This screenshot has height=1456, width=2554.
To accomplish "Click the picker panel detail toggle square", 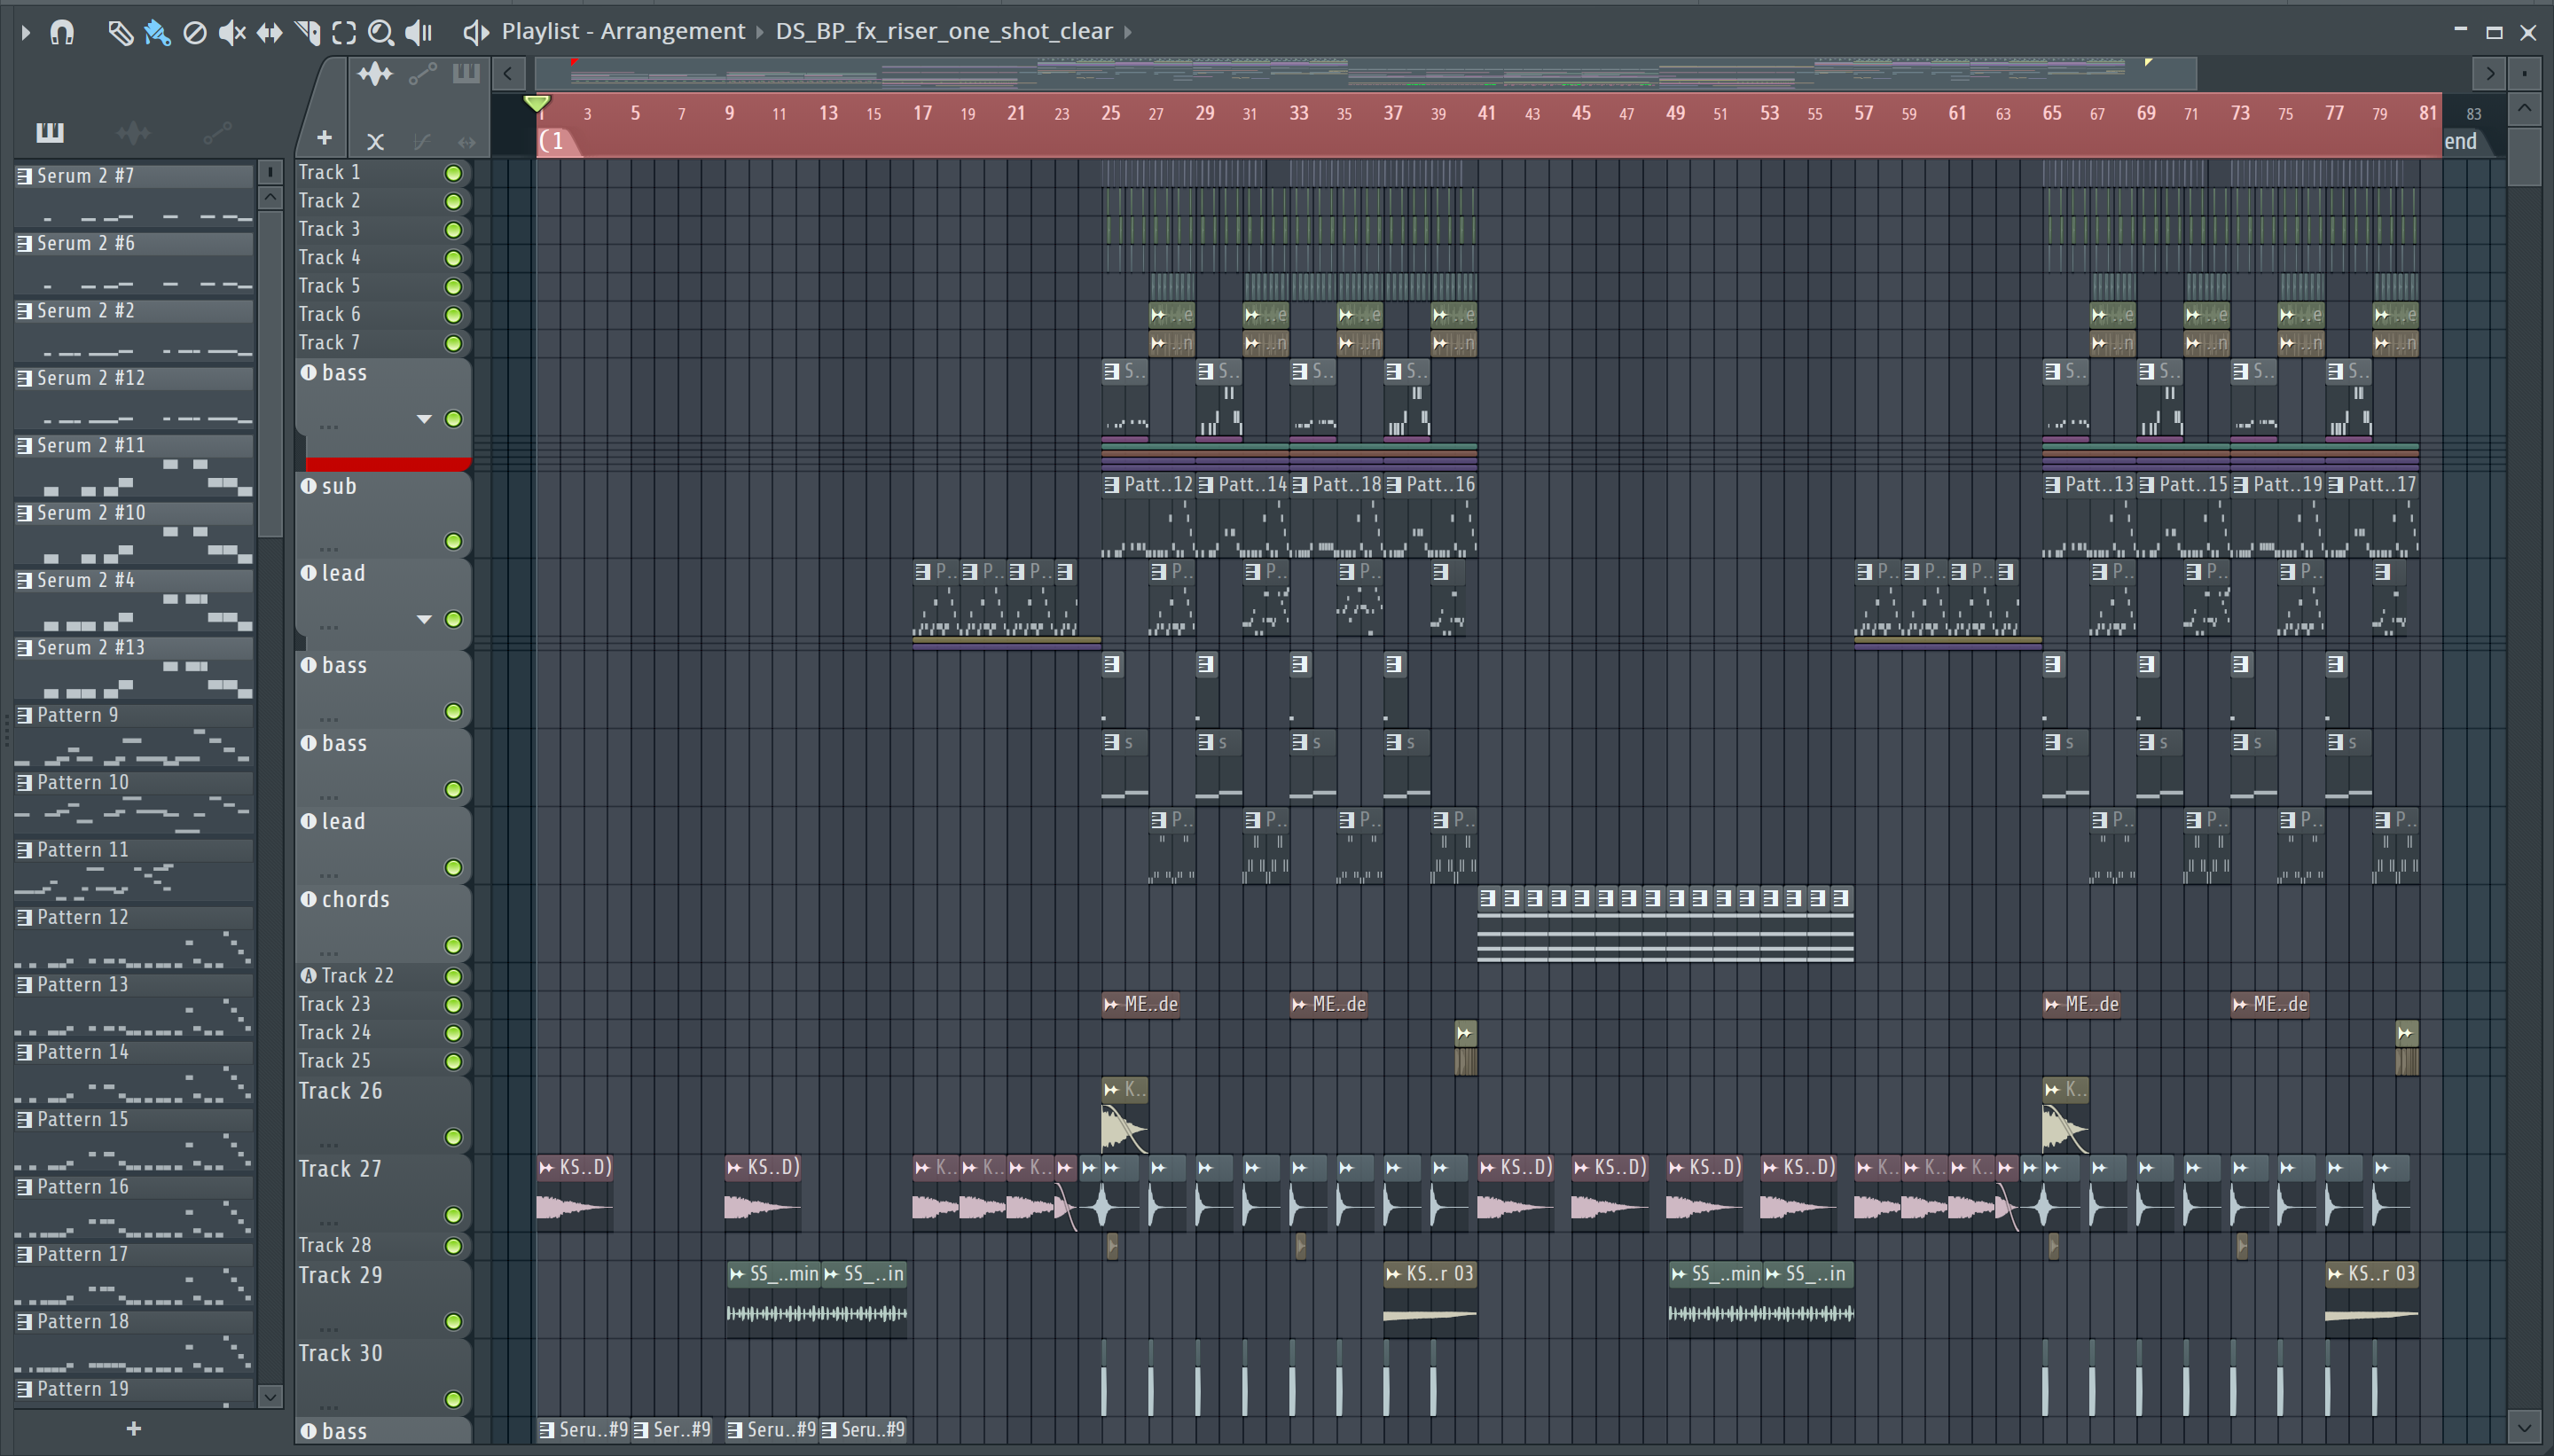I will [x=270, y=173].
